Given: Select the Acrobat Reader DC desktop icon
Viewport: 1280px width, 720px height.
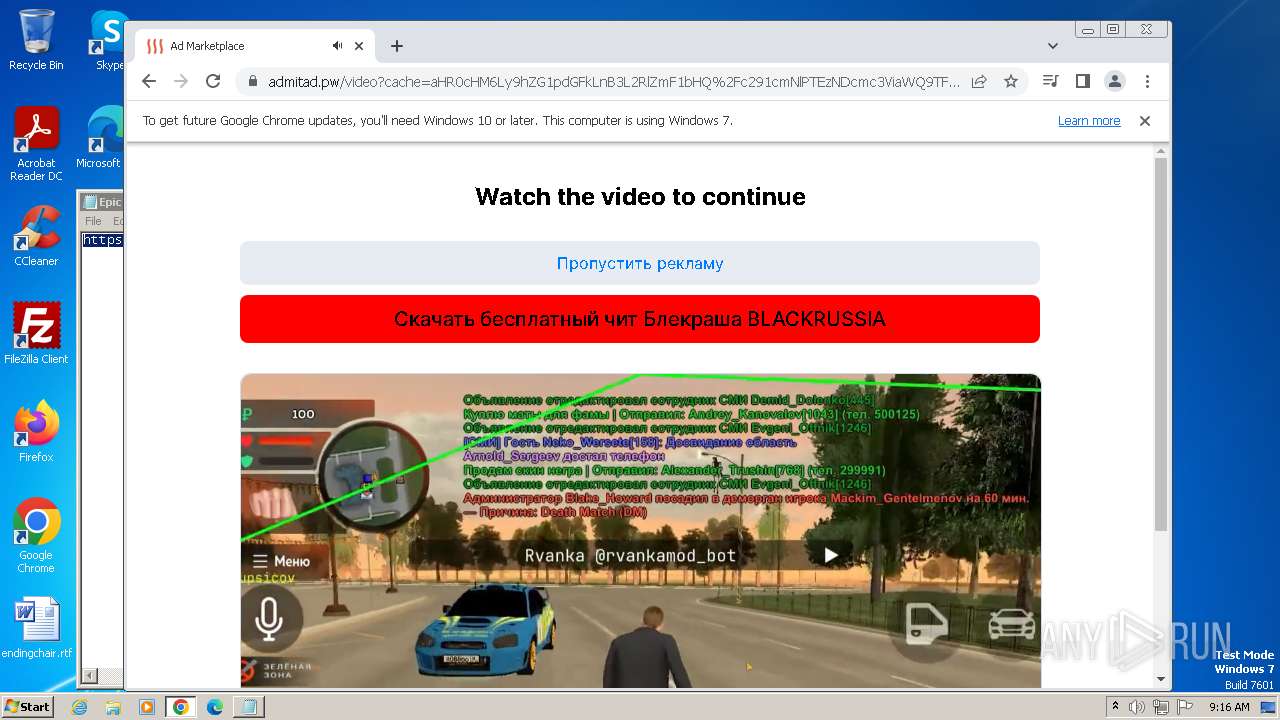Looking at the screenshot, I should (x=36, y=145).
